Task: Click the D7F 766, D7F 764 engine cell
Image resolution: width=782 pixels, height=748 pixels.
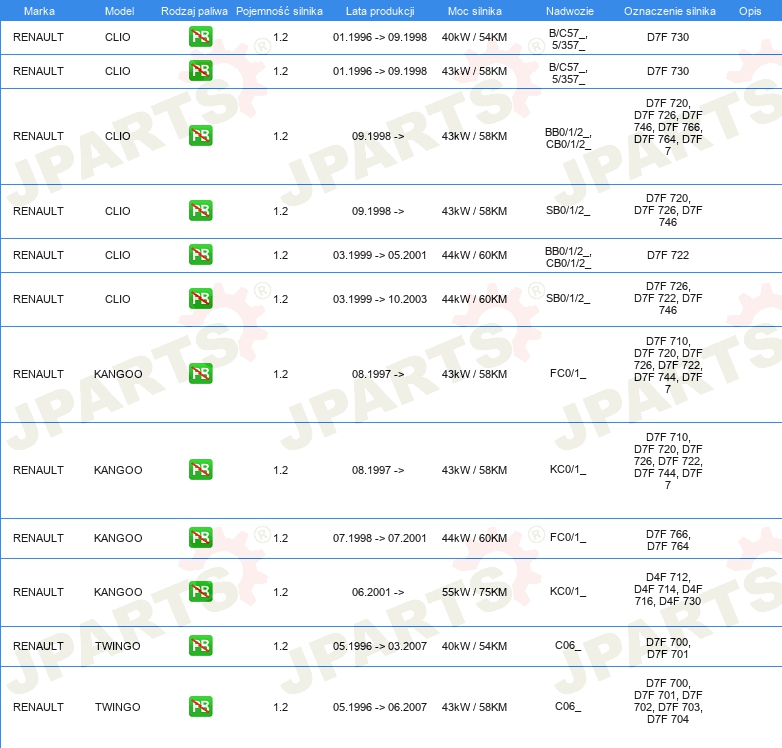Action: point(668,540)
